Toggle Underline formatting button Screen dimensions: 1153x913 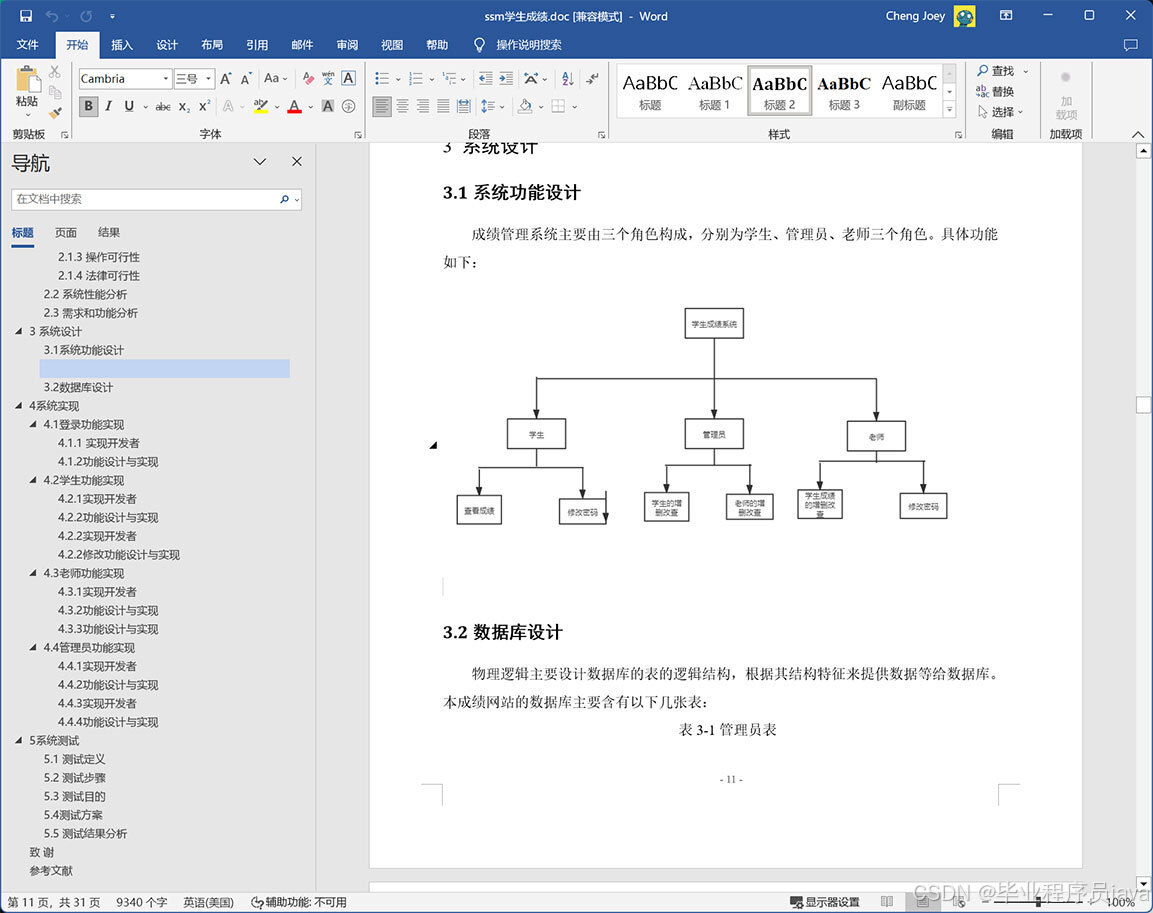click(129, 107)
